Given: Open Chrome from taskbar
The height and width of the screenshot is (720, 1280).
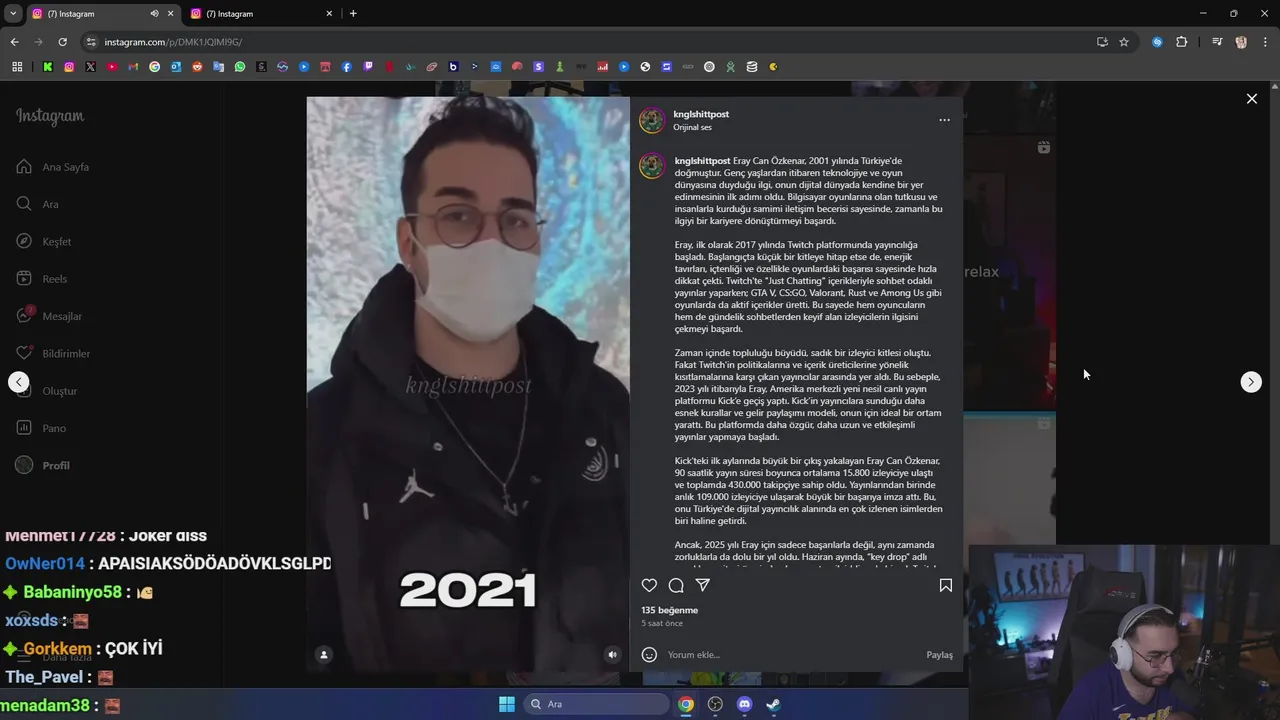Looking at the screenshot, I should 686,704.
